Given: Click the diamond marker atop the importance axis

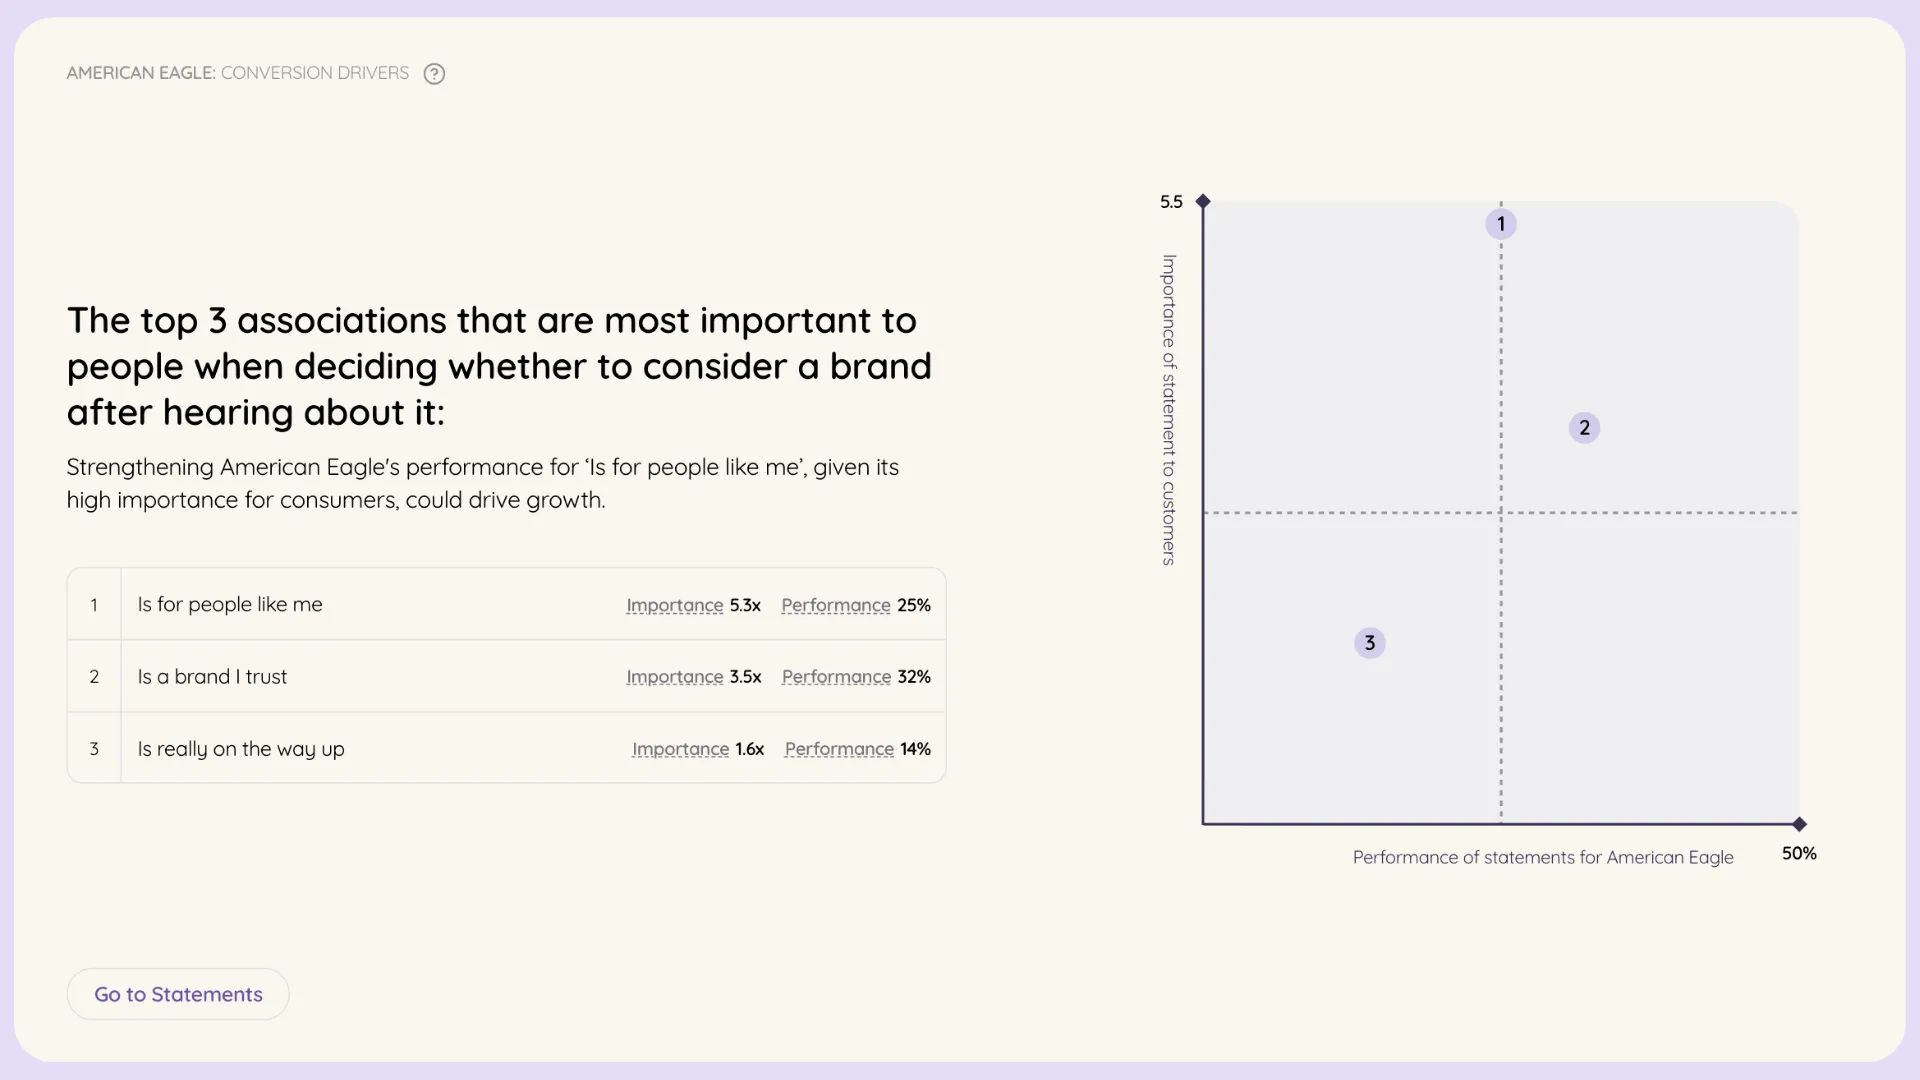Looking at the screenshot, I should click(1203, 202).
